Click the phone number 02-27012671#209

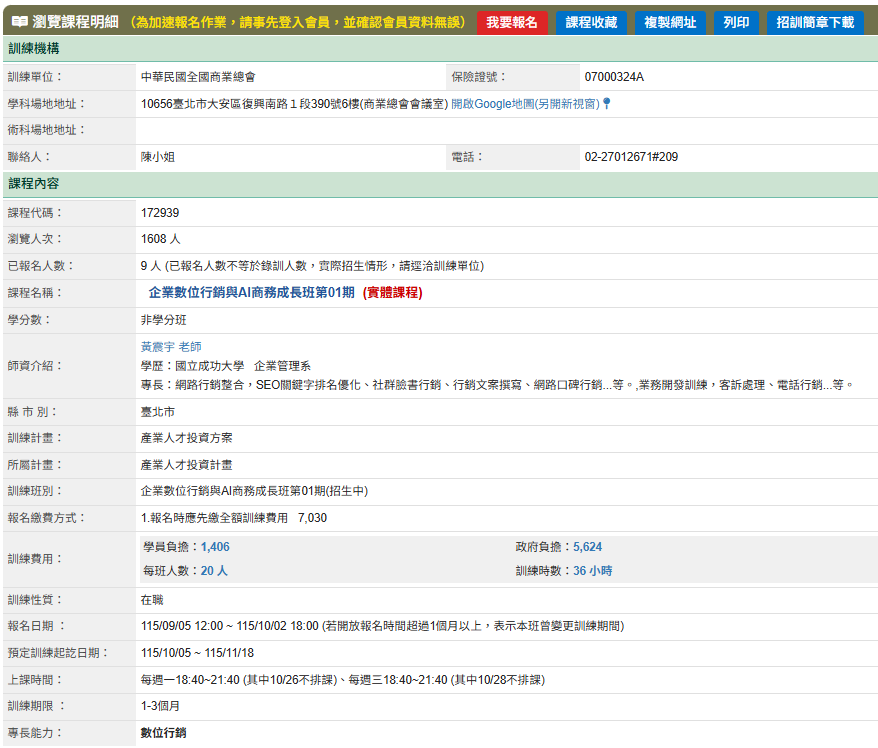pyautogui.click(x=631, y=157)
